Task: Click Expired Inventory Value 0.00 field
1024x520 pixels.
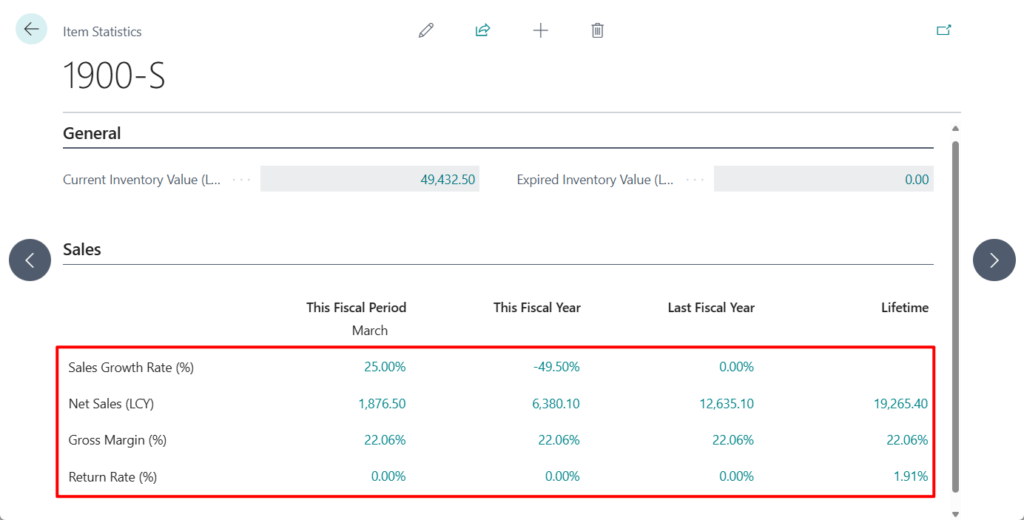Action: click(823, 180)
